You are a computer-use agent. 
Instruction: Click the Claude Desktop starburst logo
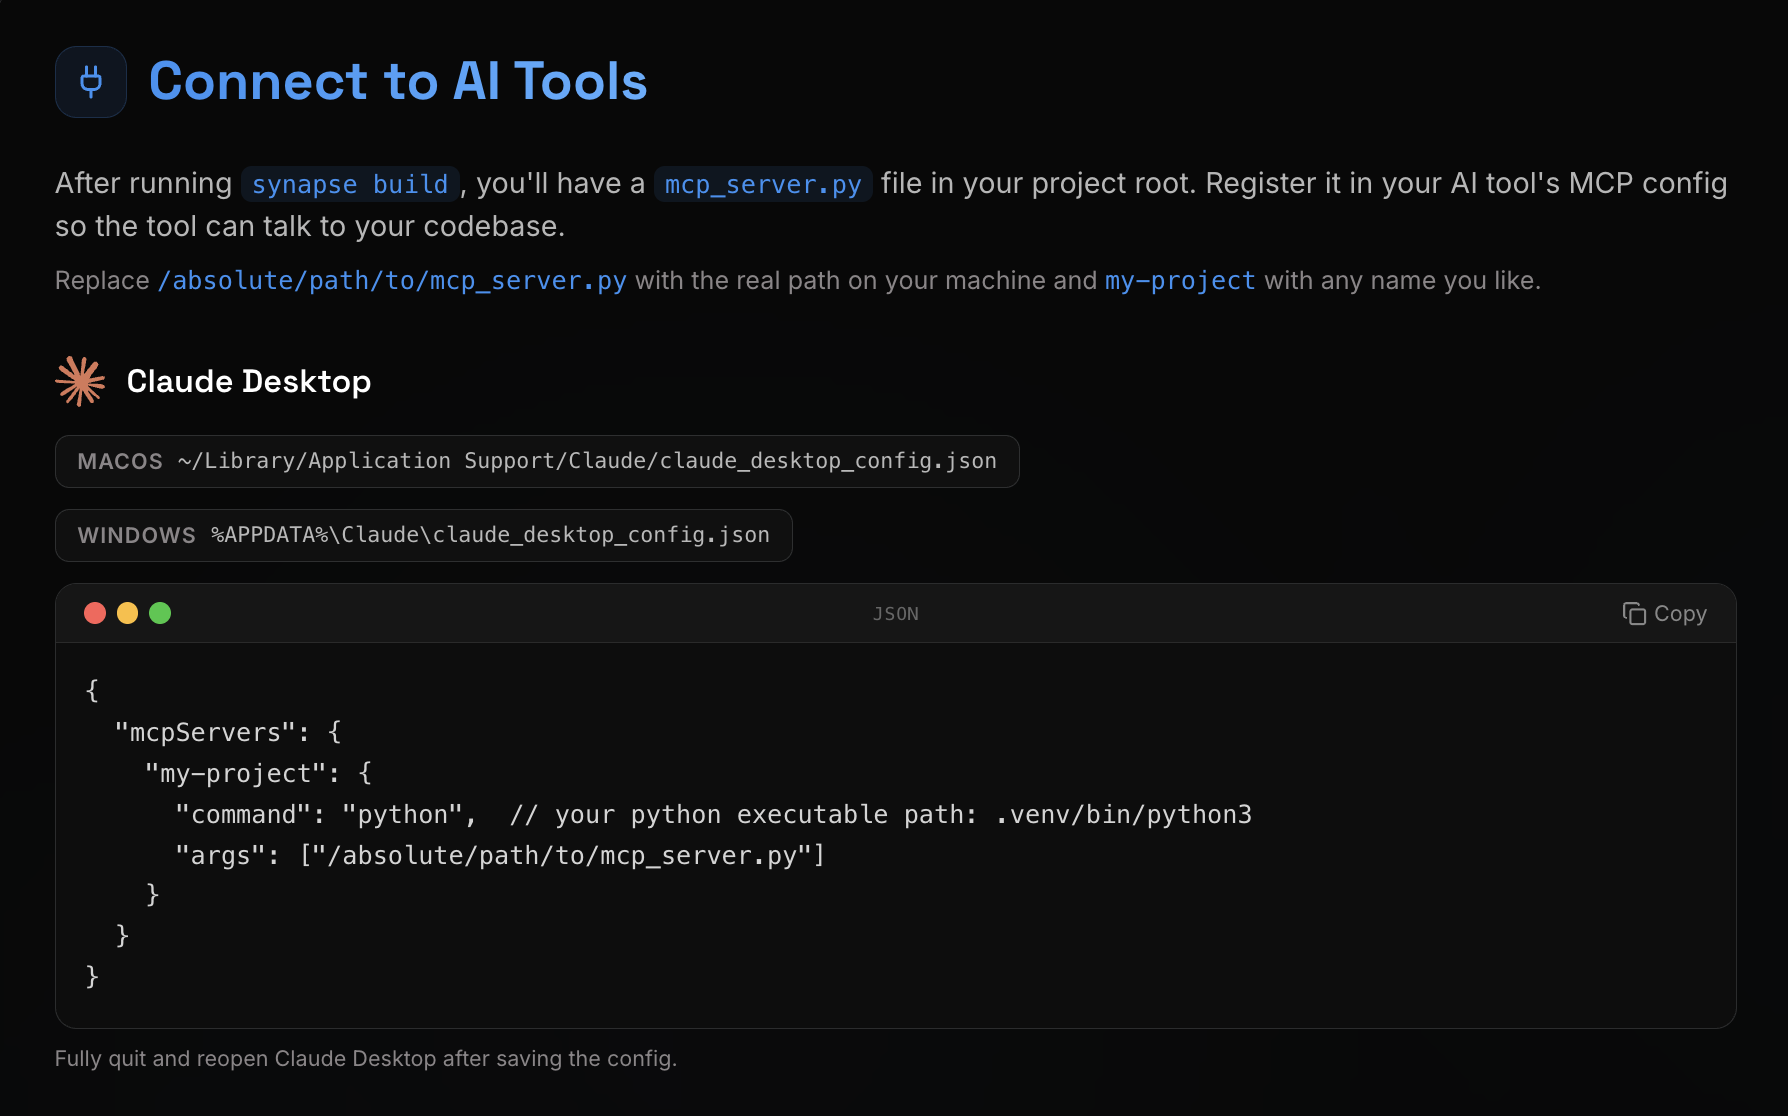pyautogui.click(x=80, y=381)
